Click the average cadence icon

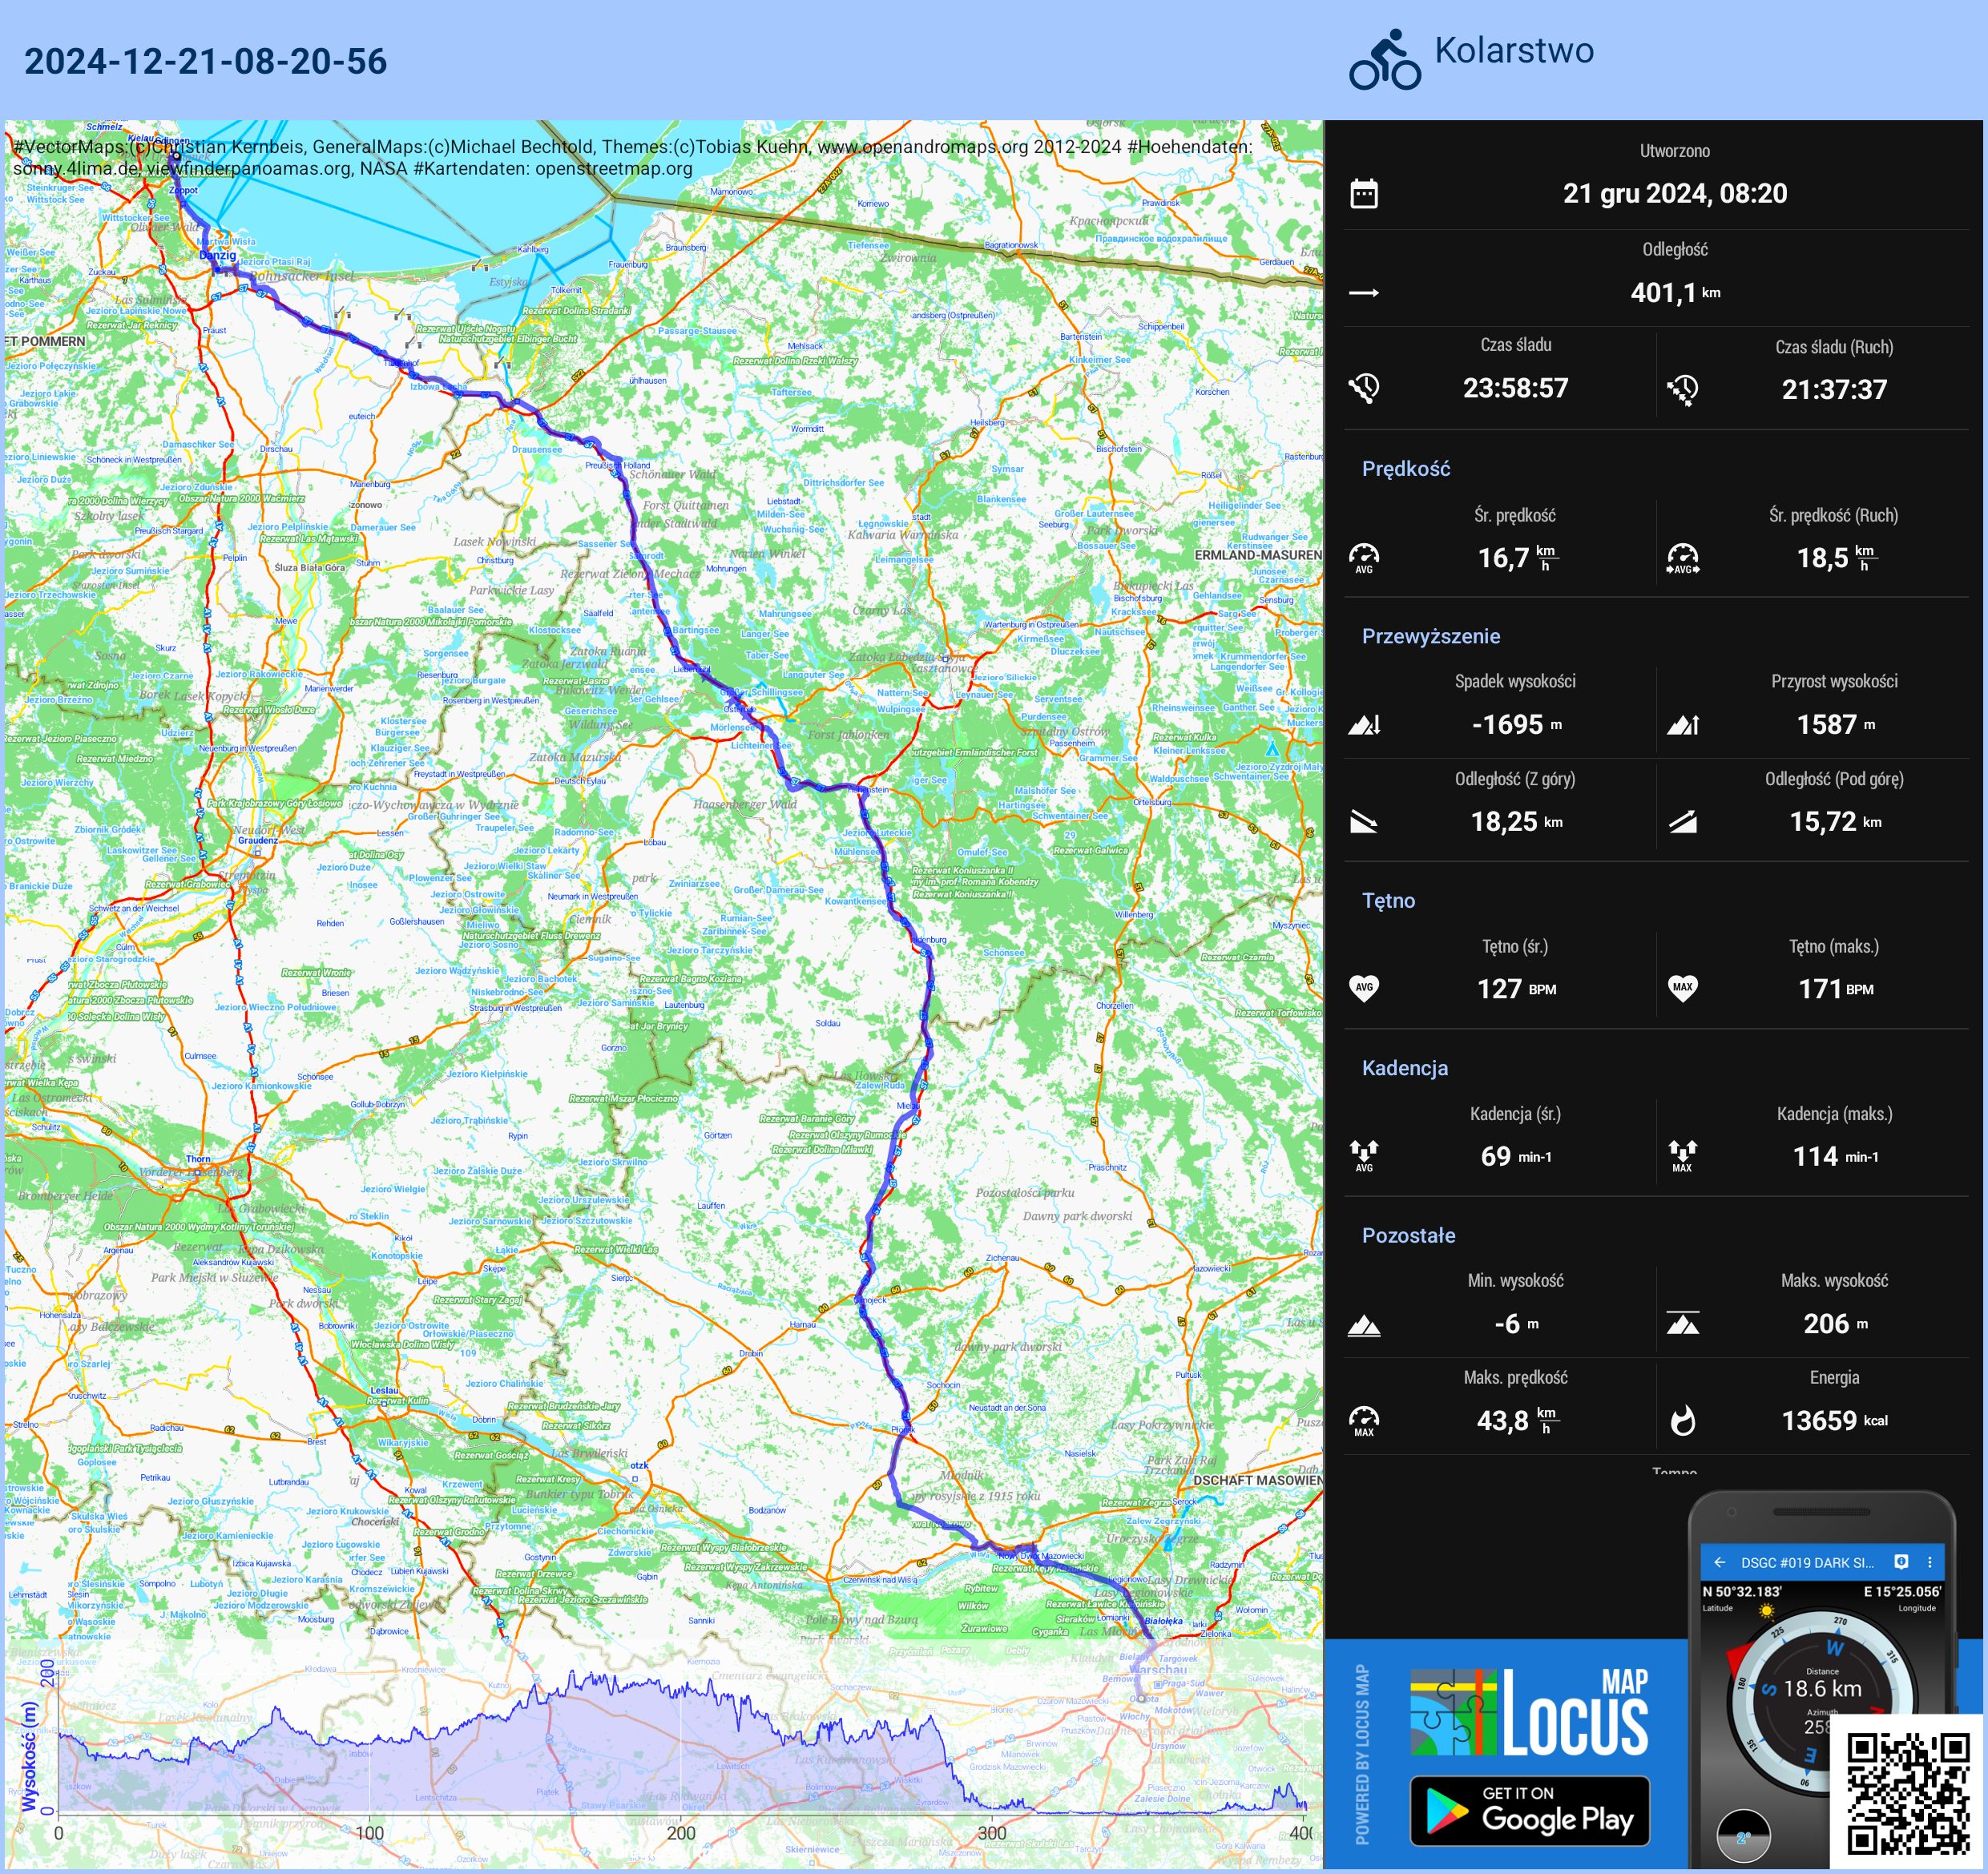1364,1156
